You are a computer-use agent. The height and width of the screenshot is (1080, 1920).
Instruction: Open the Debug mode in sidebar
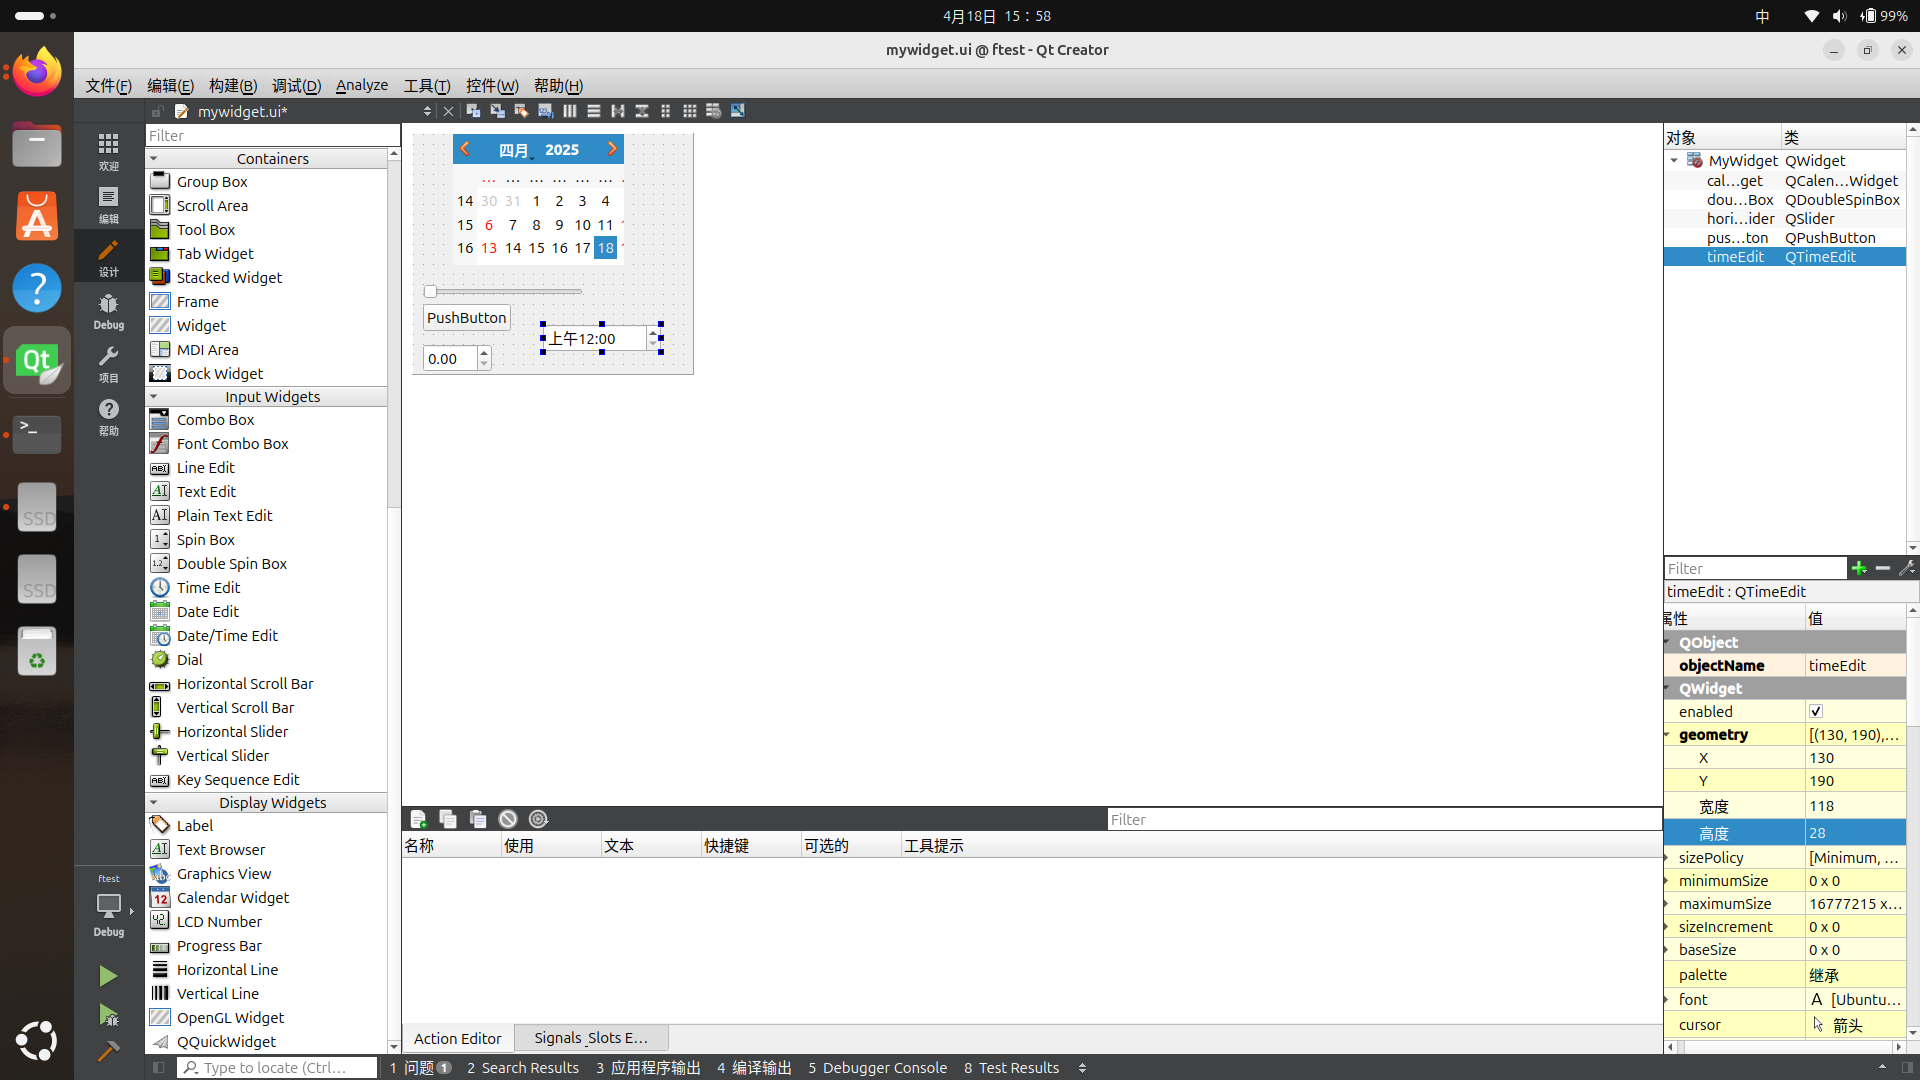point(108,310)
